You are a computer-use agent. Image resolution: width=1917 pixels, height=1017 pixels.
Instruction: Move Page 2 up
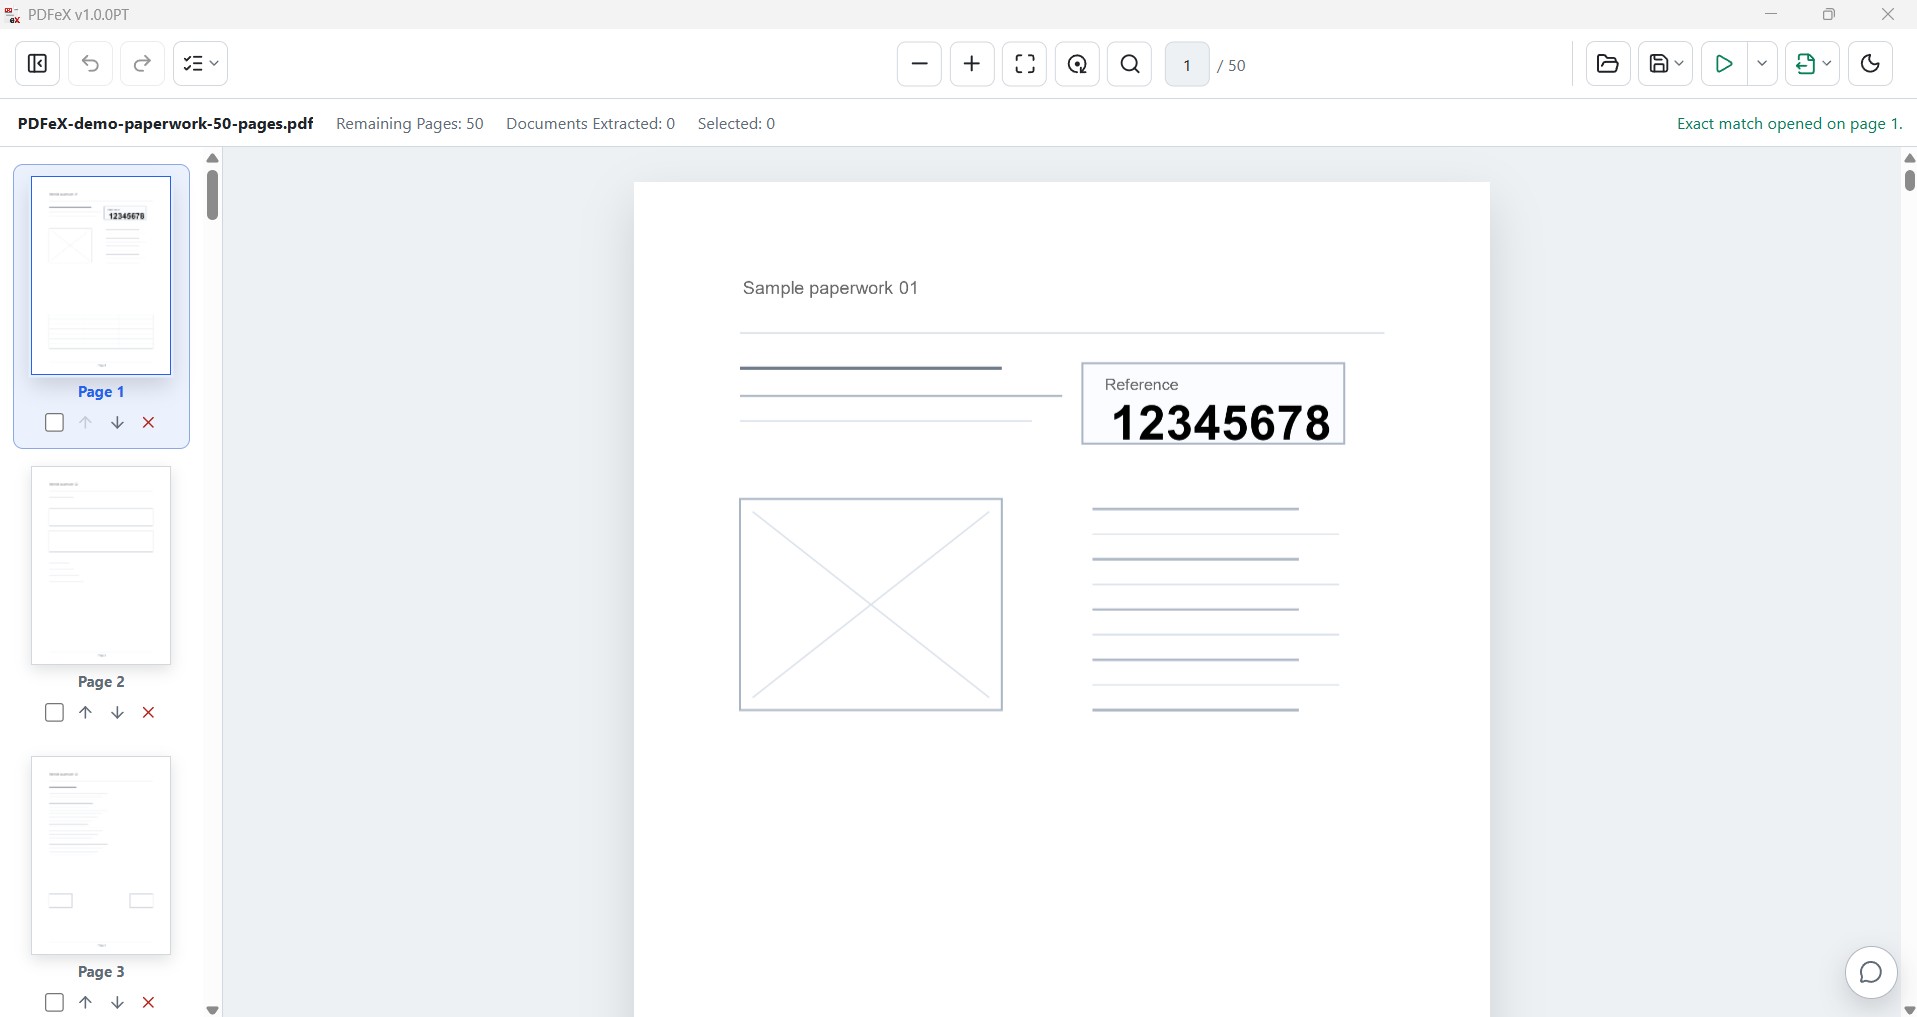click(x=86, y=713)
